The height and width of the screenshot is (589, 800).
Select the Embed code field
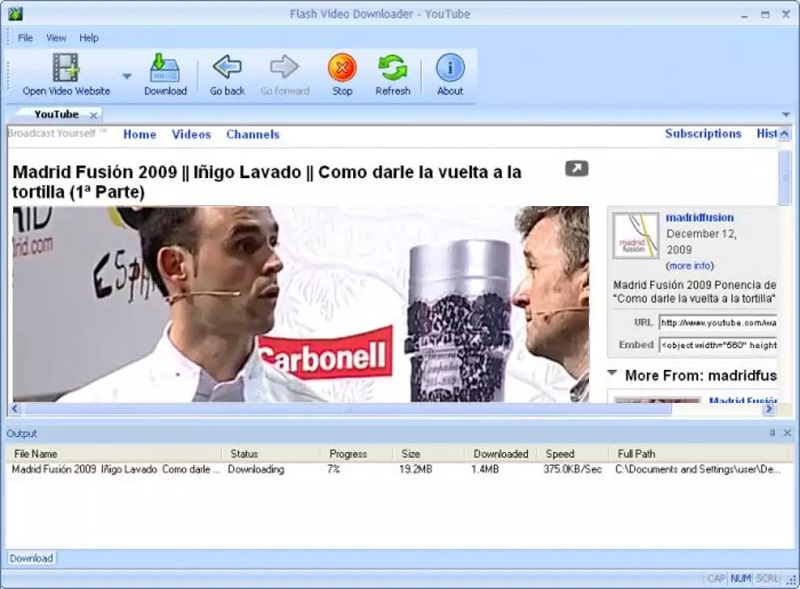718,345
